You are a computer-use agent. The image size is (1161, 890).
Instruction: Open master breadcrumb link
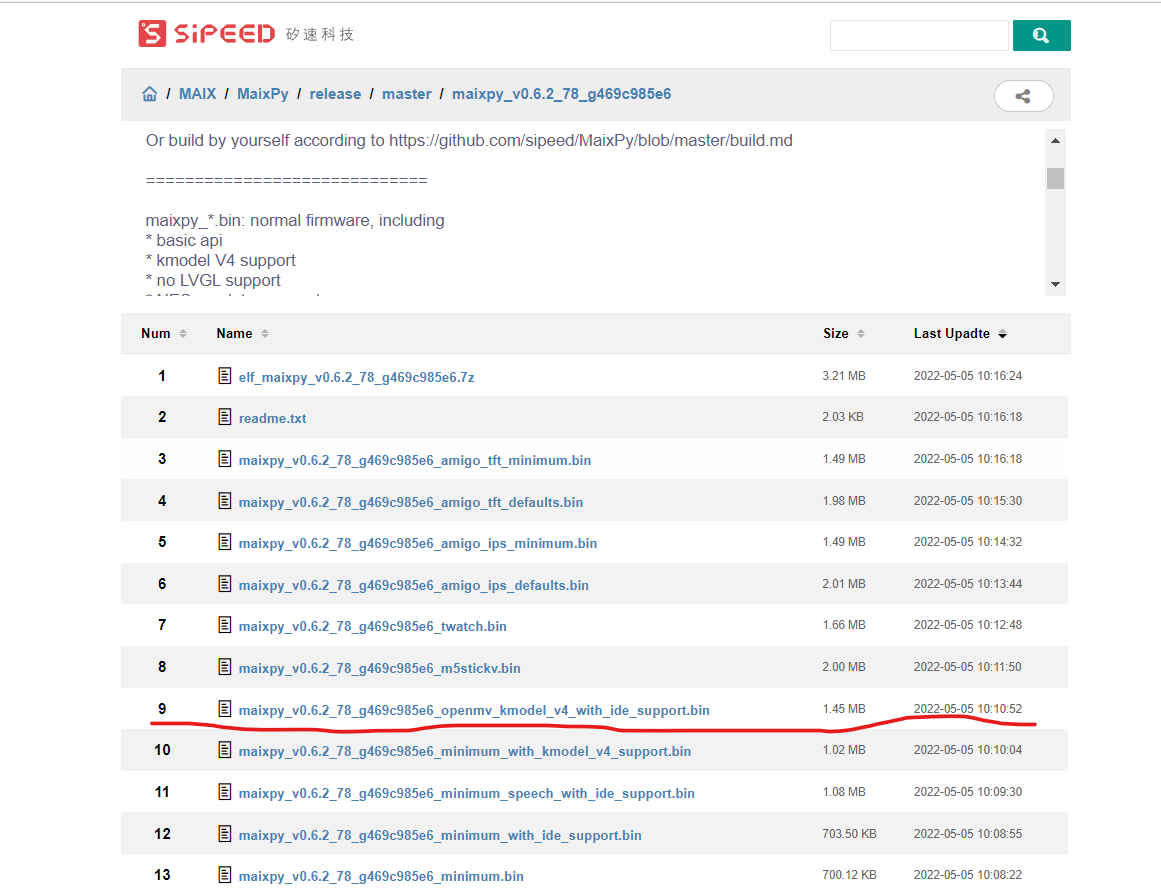coord(406,94)
